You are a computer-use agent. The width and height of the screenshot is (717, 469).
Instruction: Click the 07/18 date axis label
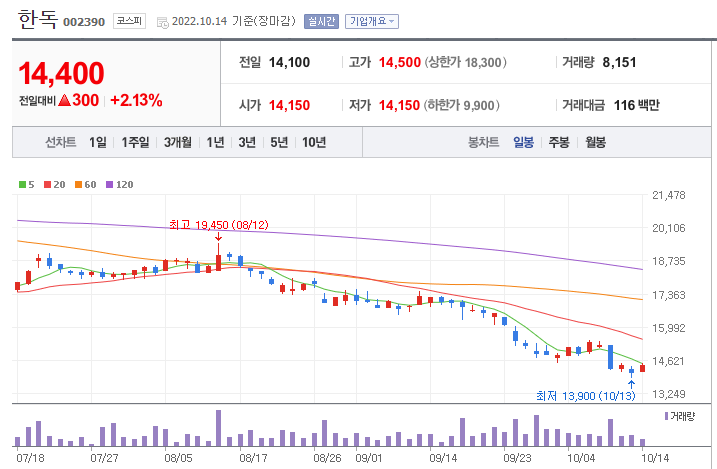30,458
